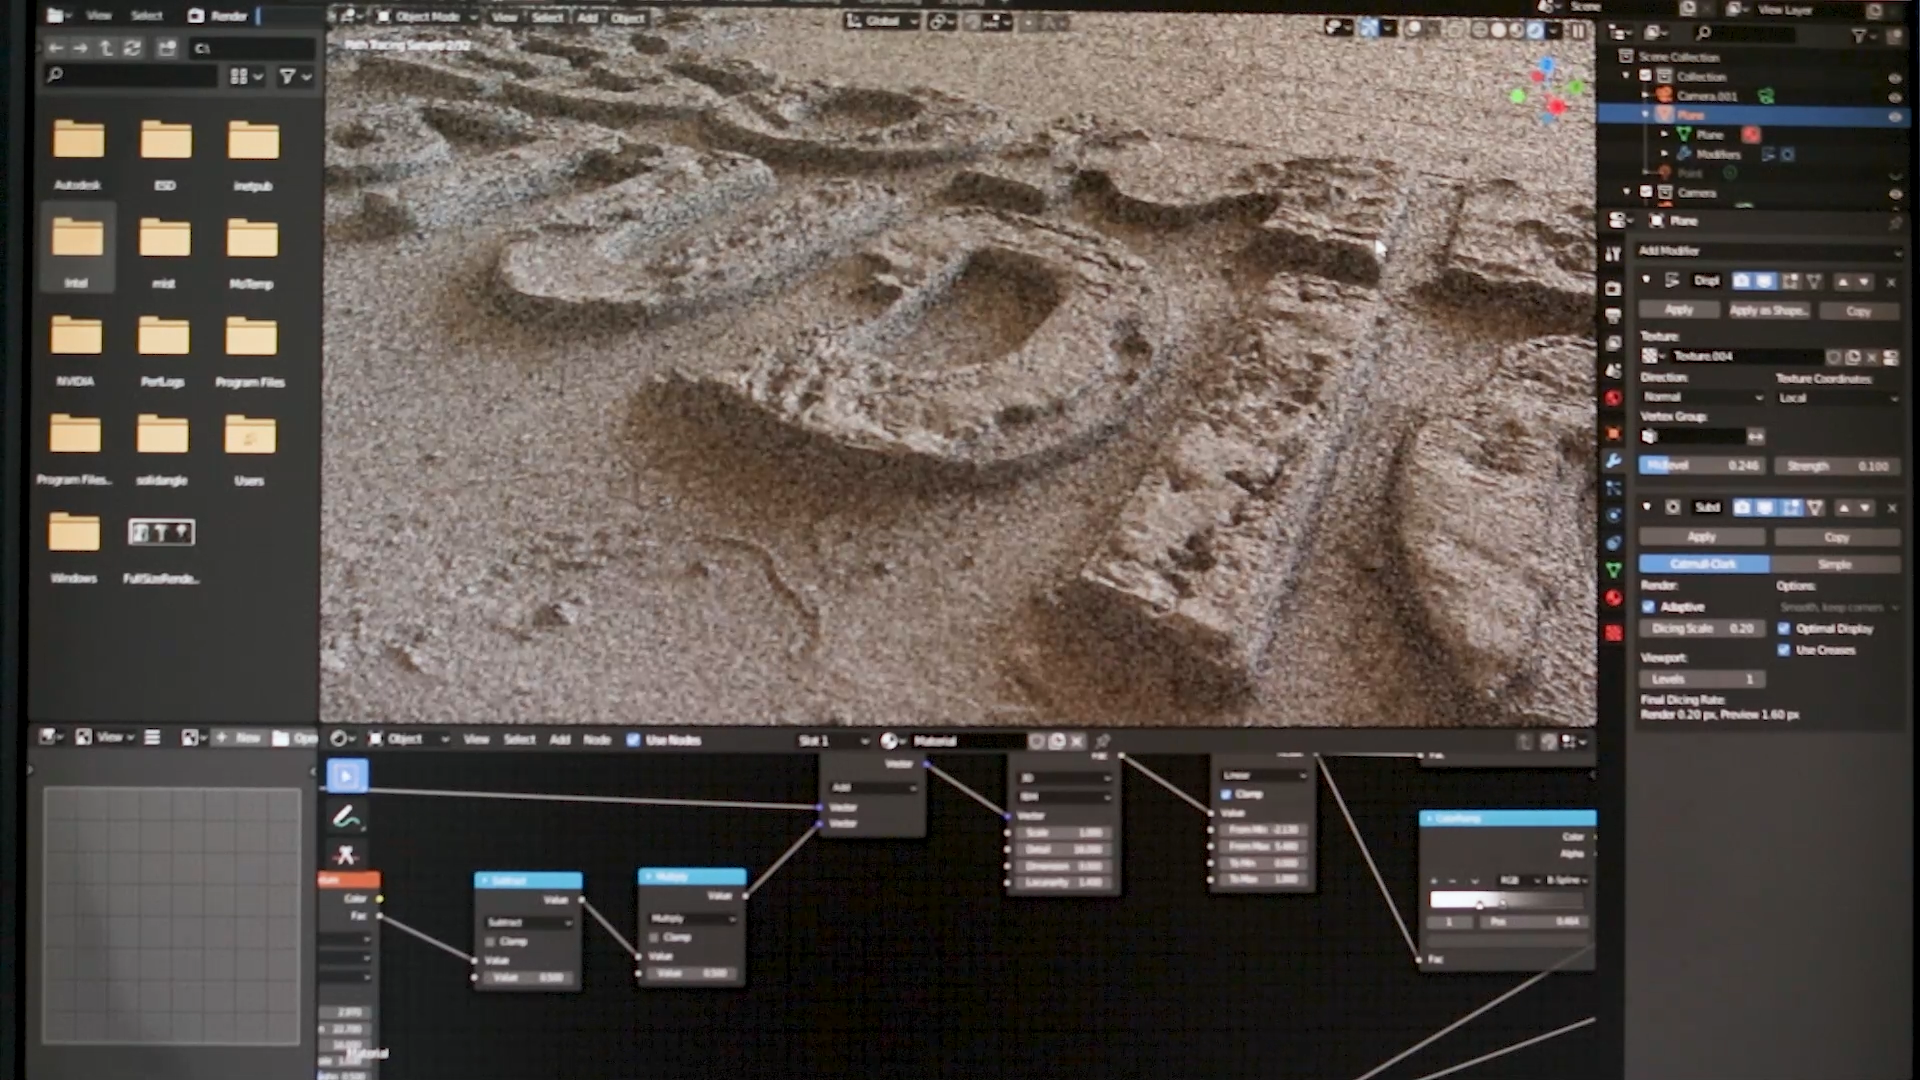Click the Apply as Shape button

(1768, 311)
